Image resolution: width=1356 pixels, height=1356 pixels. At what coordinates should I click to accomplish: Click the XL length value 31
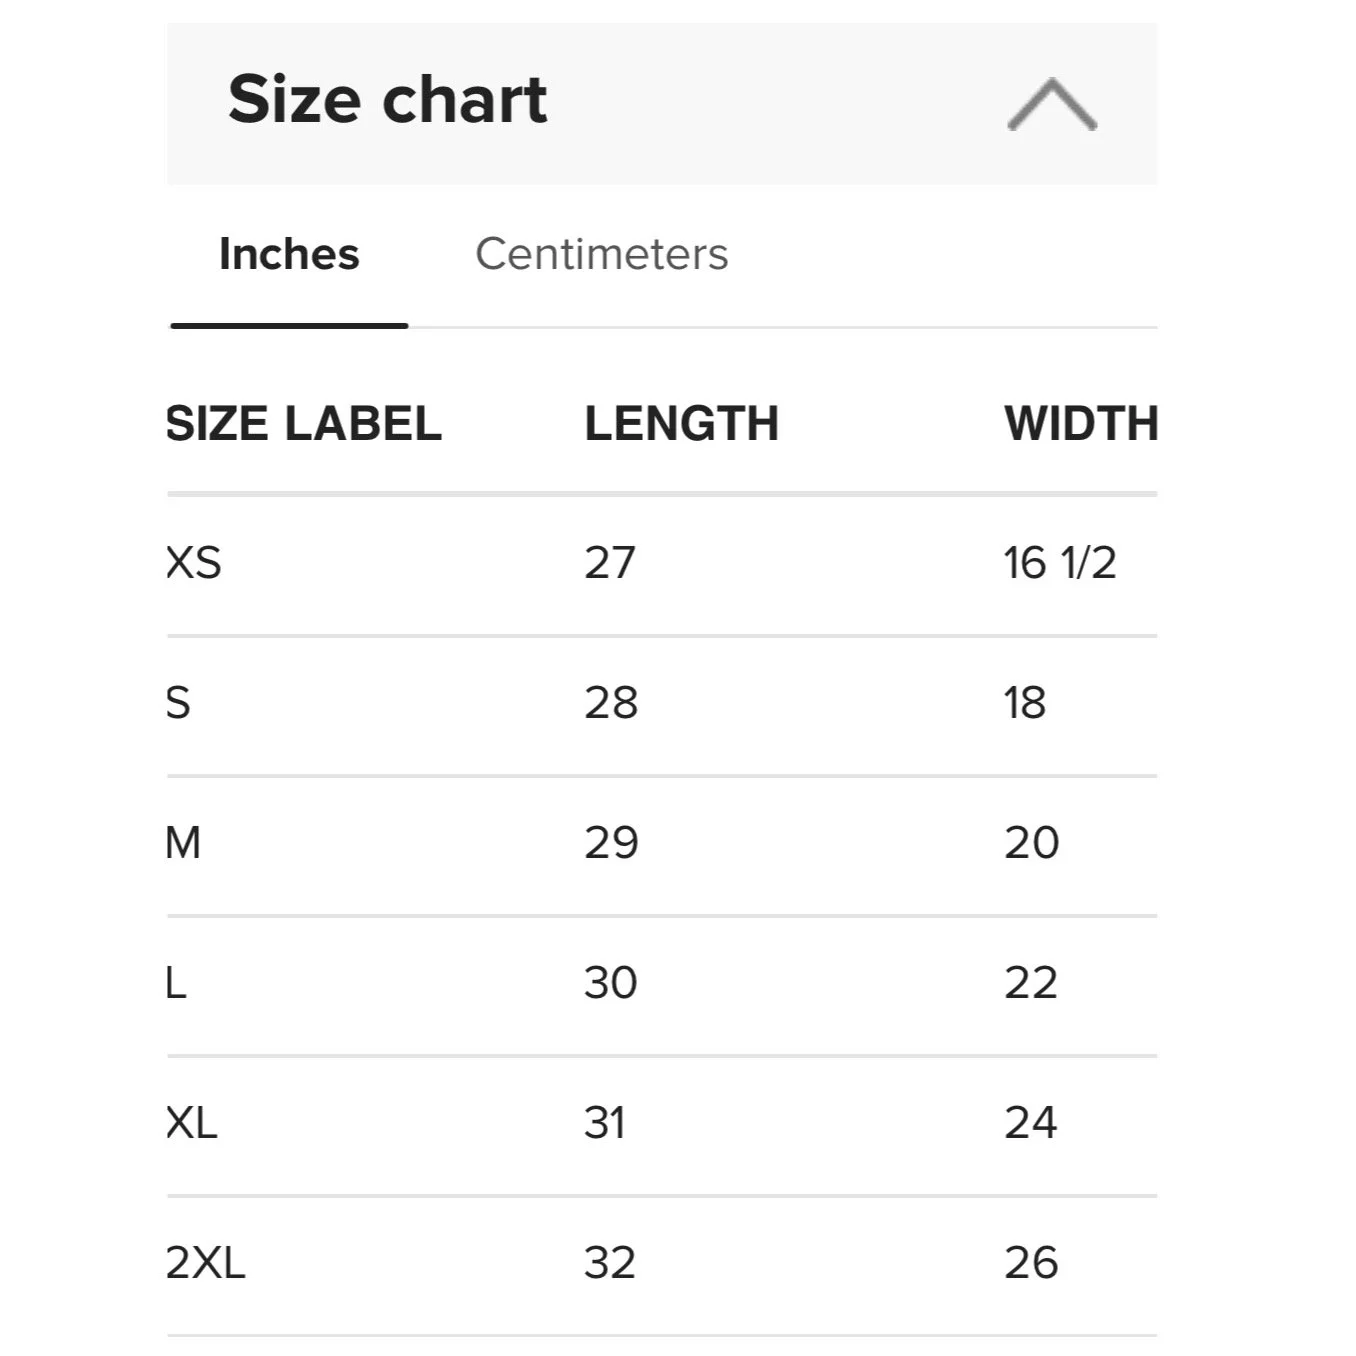tap(605, 1122)
